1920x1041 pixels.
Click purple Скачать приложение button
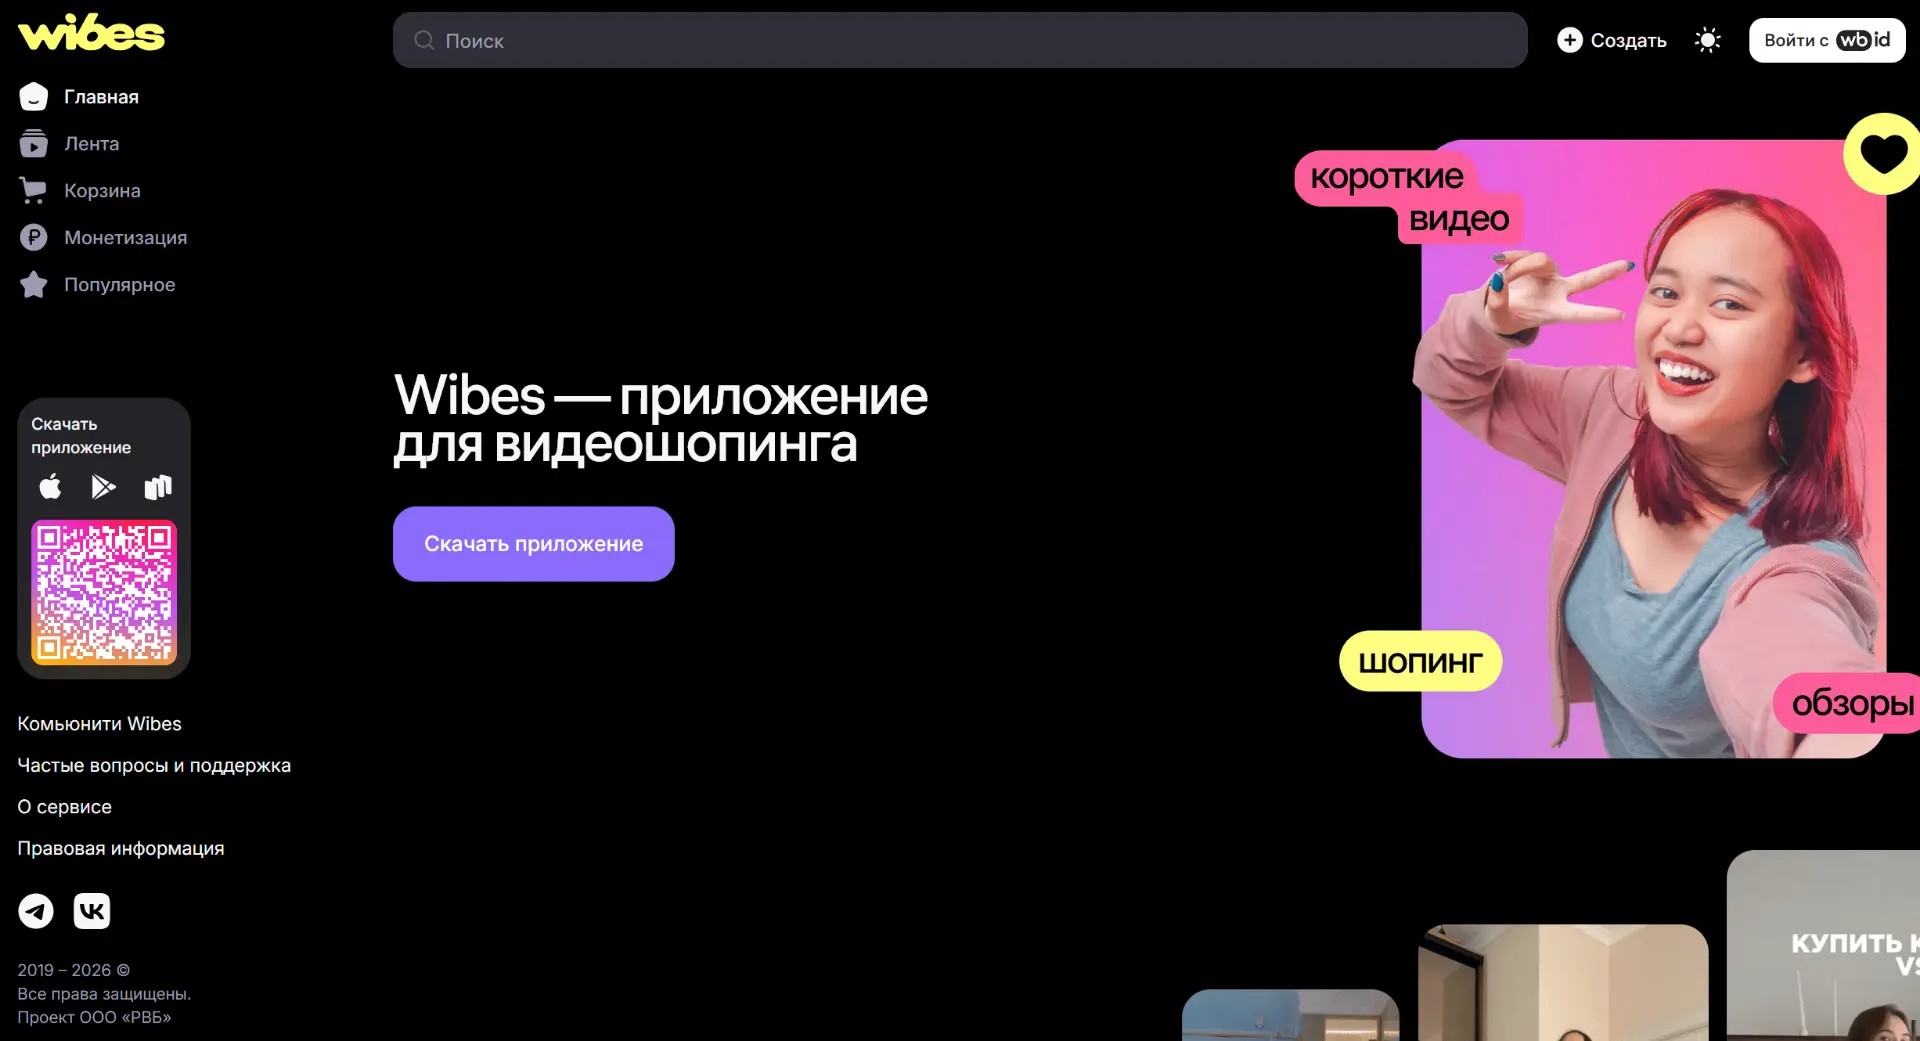pos(534,544)
